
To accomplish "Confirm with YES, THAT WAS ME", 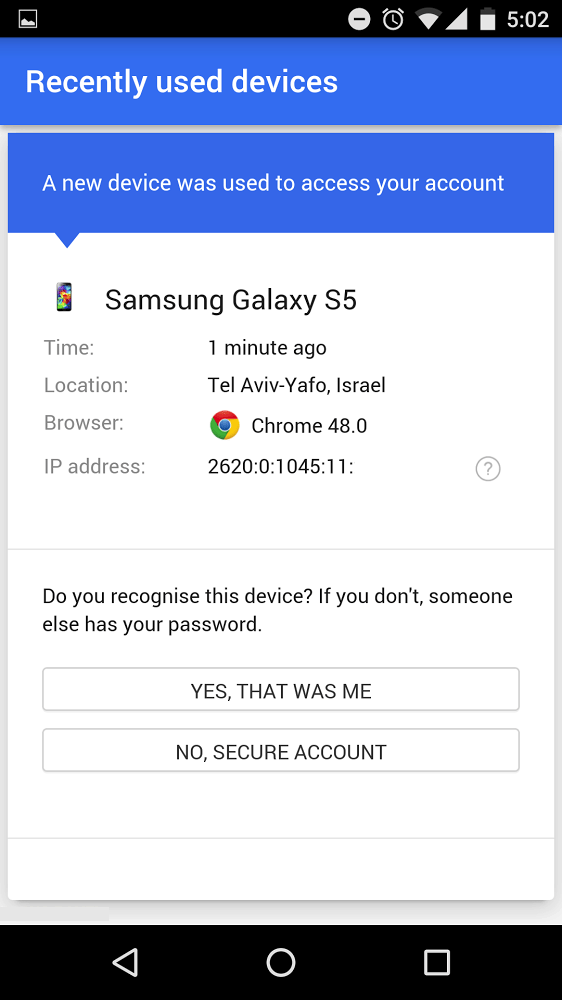I will [281, 689].
